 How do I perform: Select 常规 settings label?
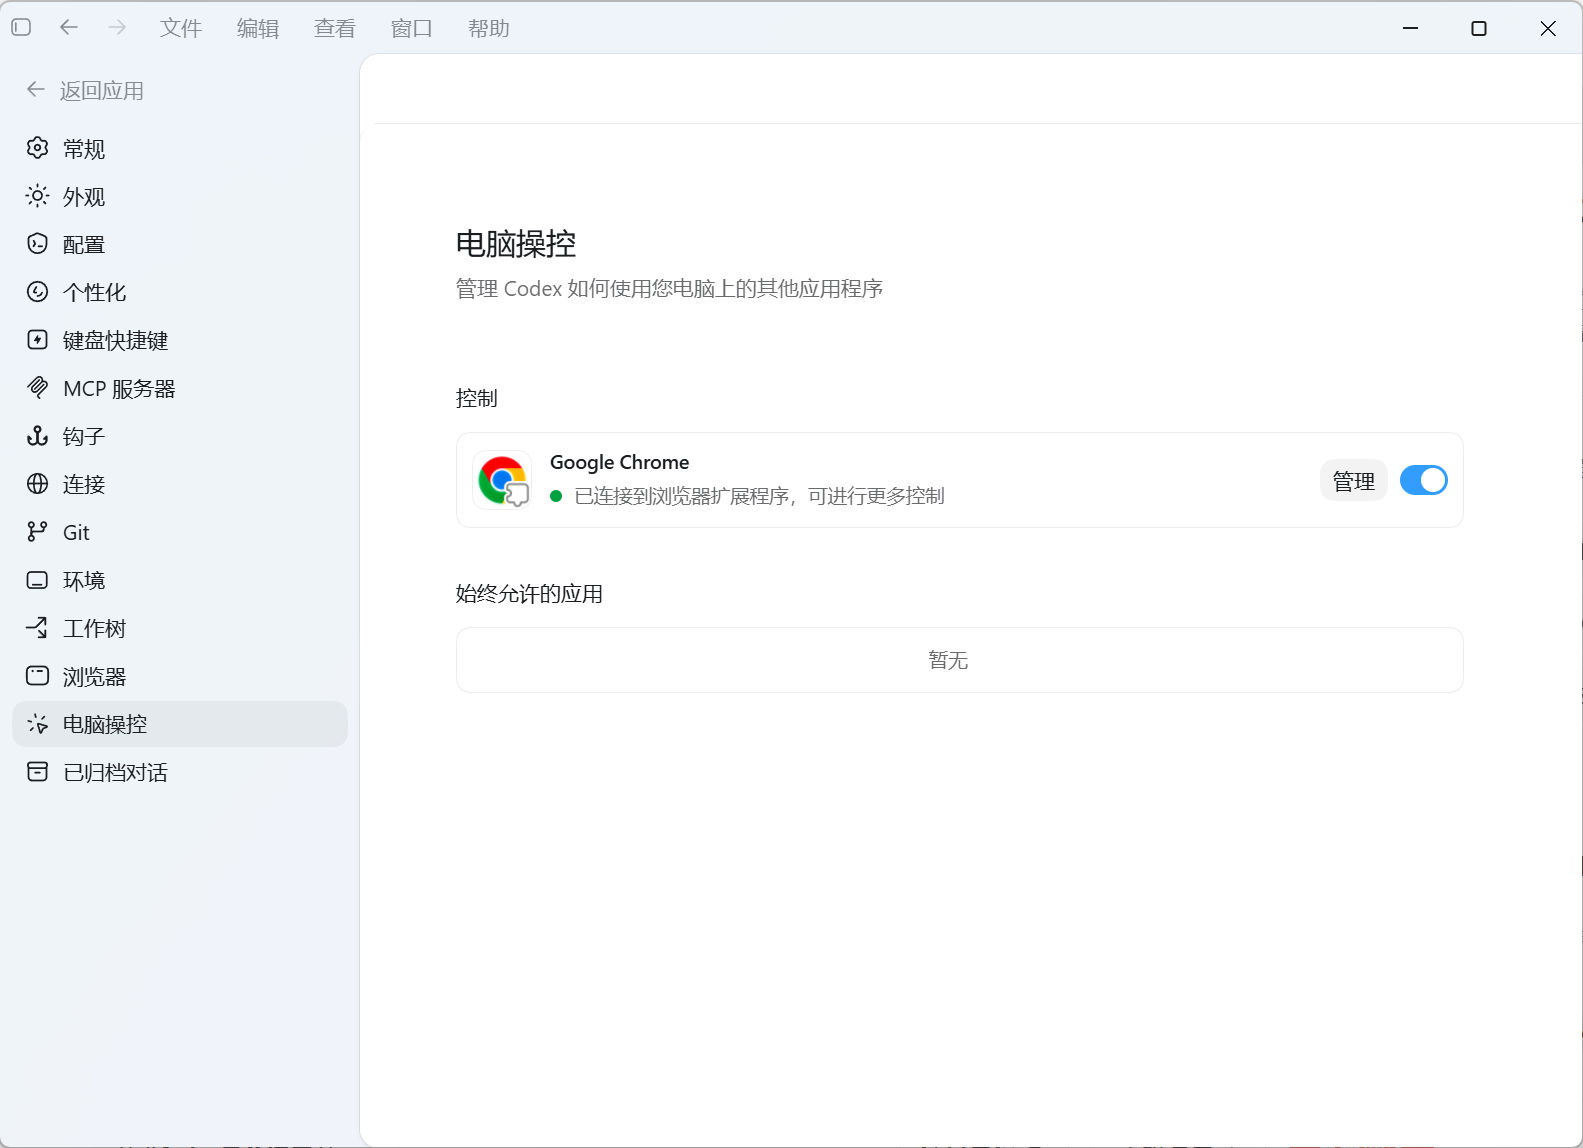[84, 149]
